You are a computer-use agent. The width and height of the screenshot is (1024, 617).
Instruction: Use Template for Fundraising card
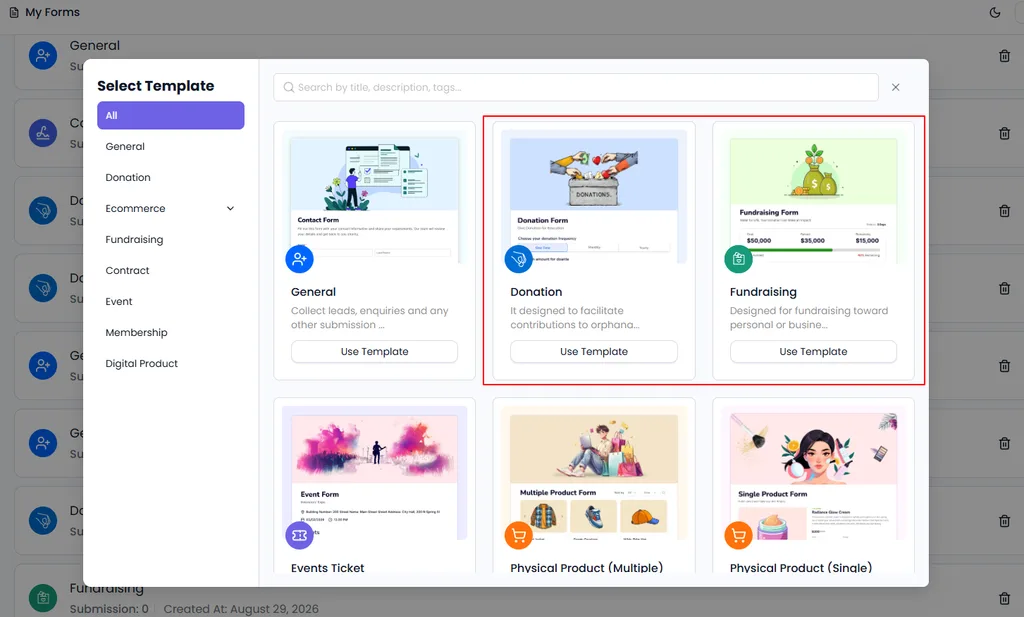point(813,351)
